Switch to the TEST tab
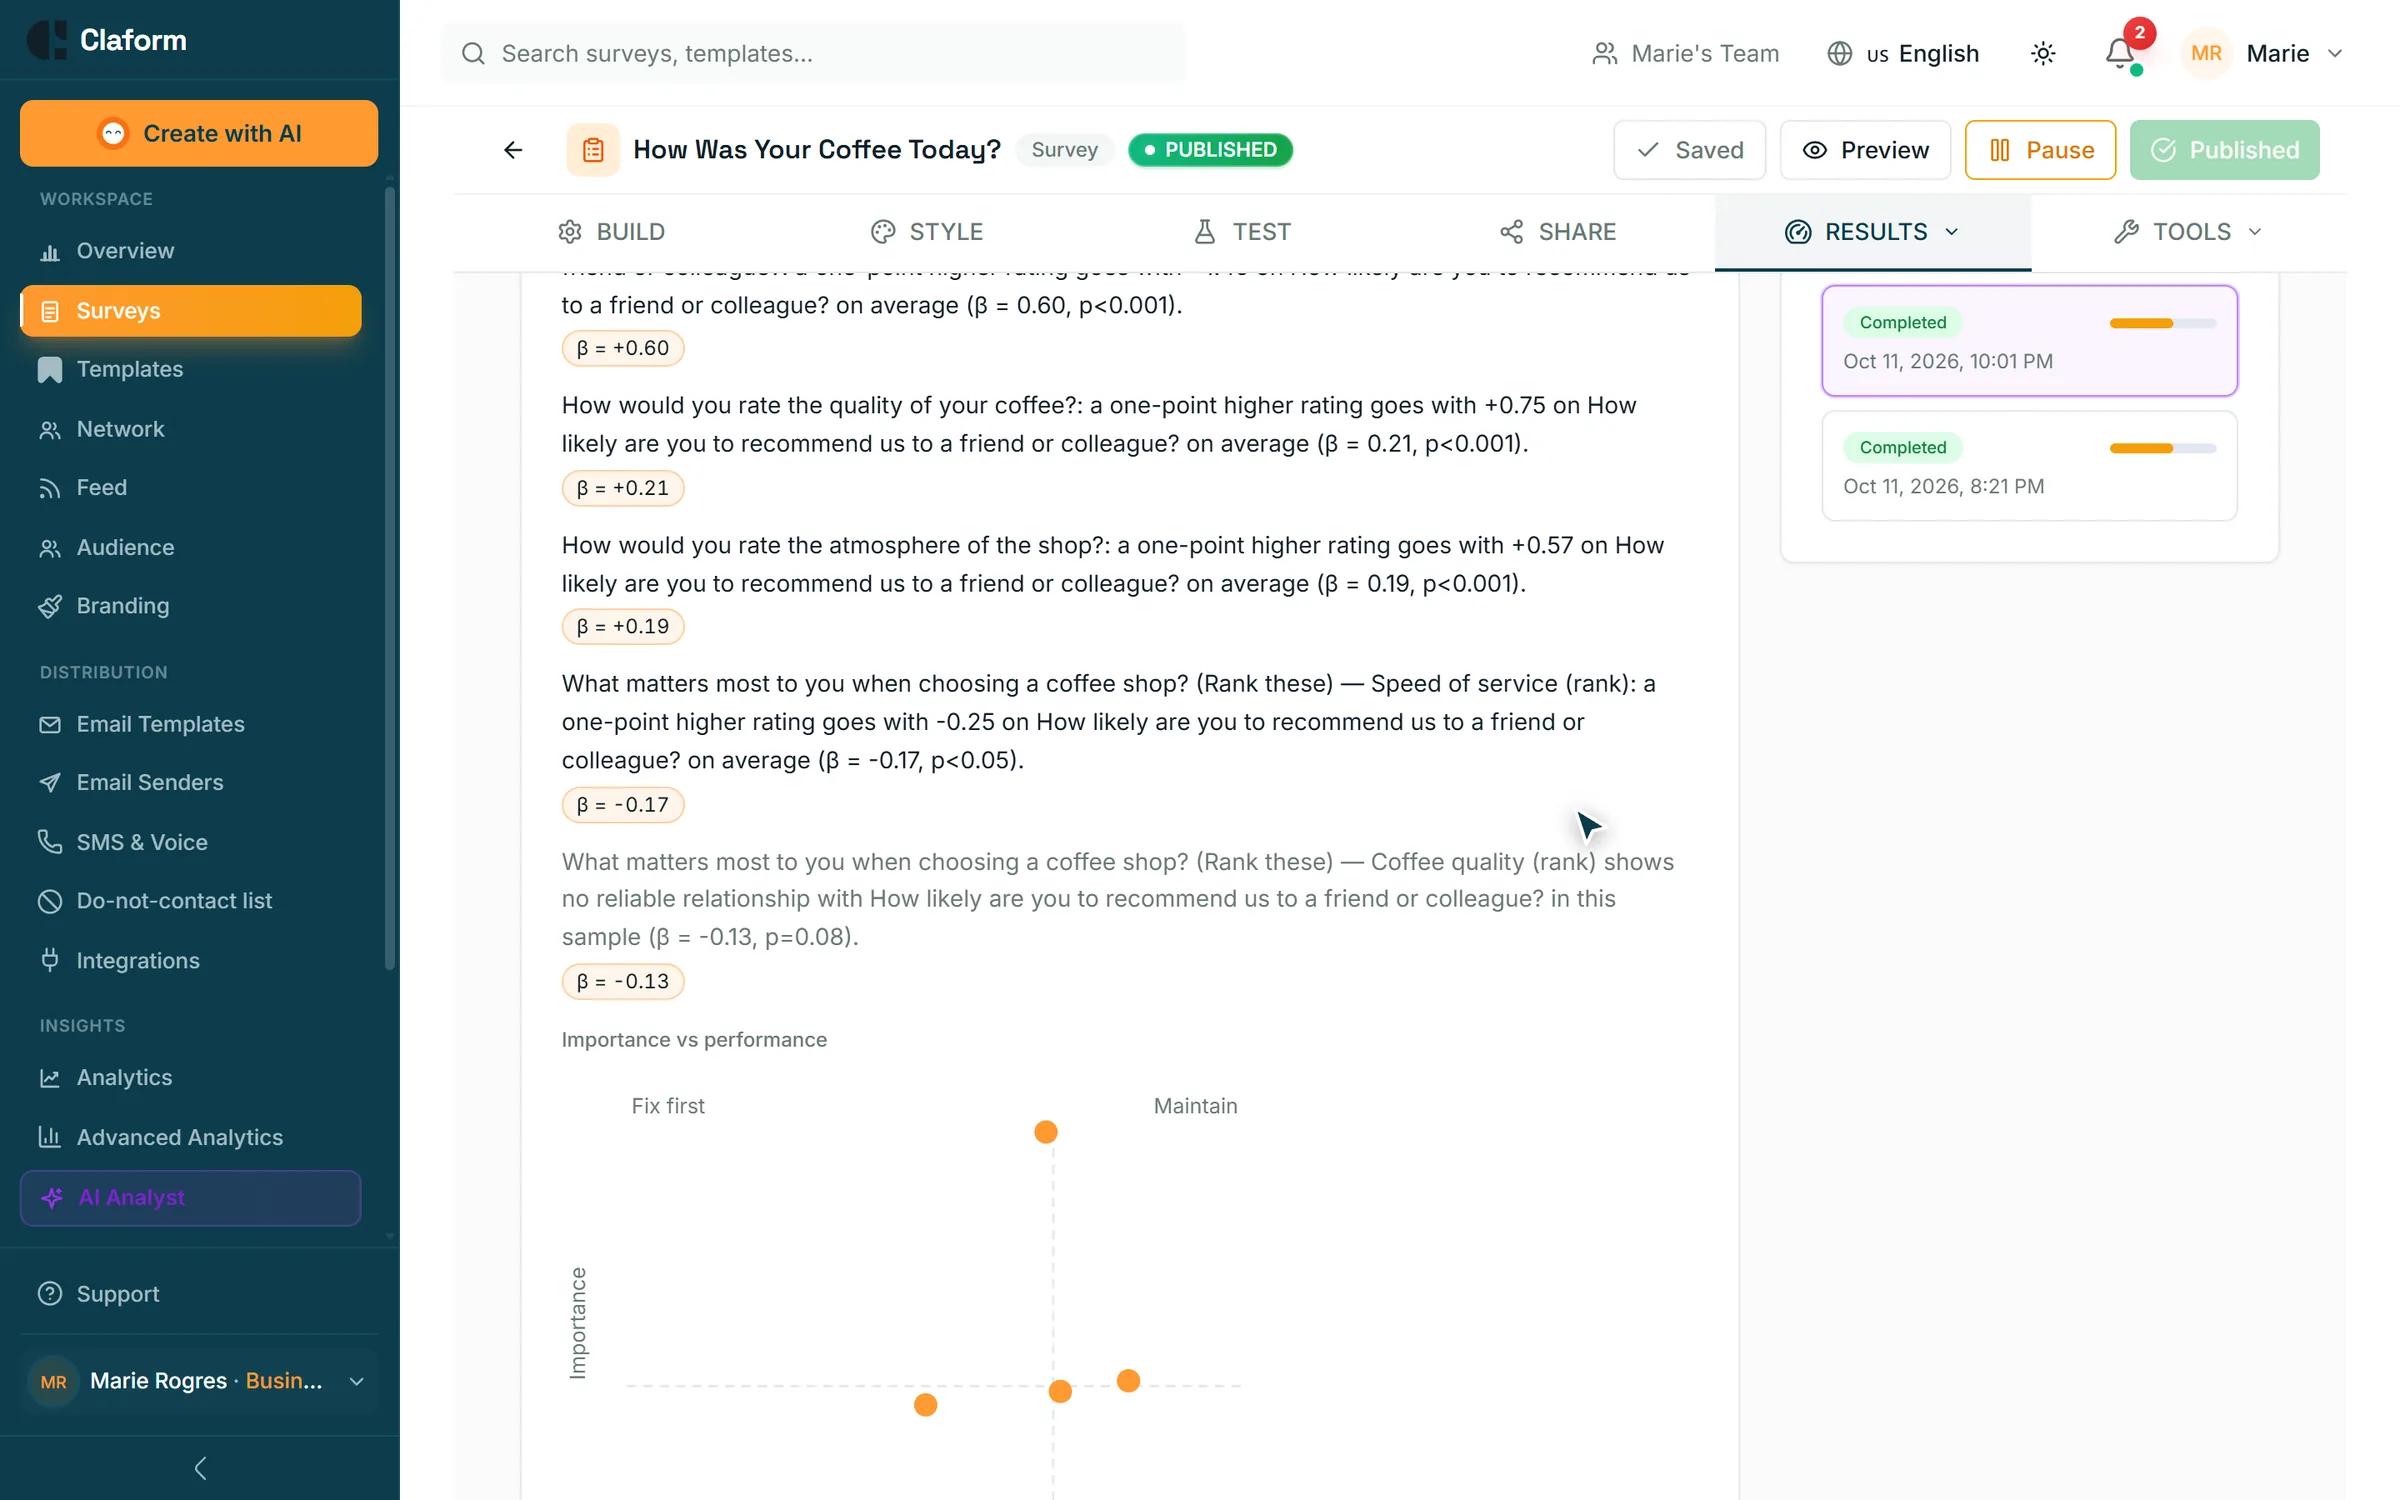 [x=1242, y=232]
